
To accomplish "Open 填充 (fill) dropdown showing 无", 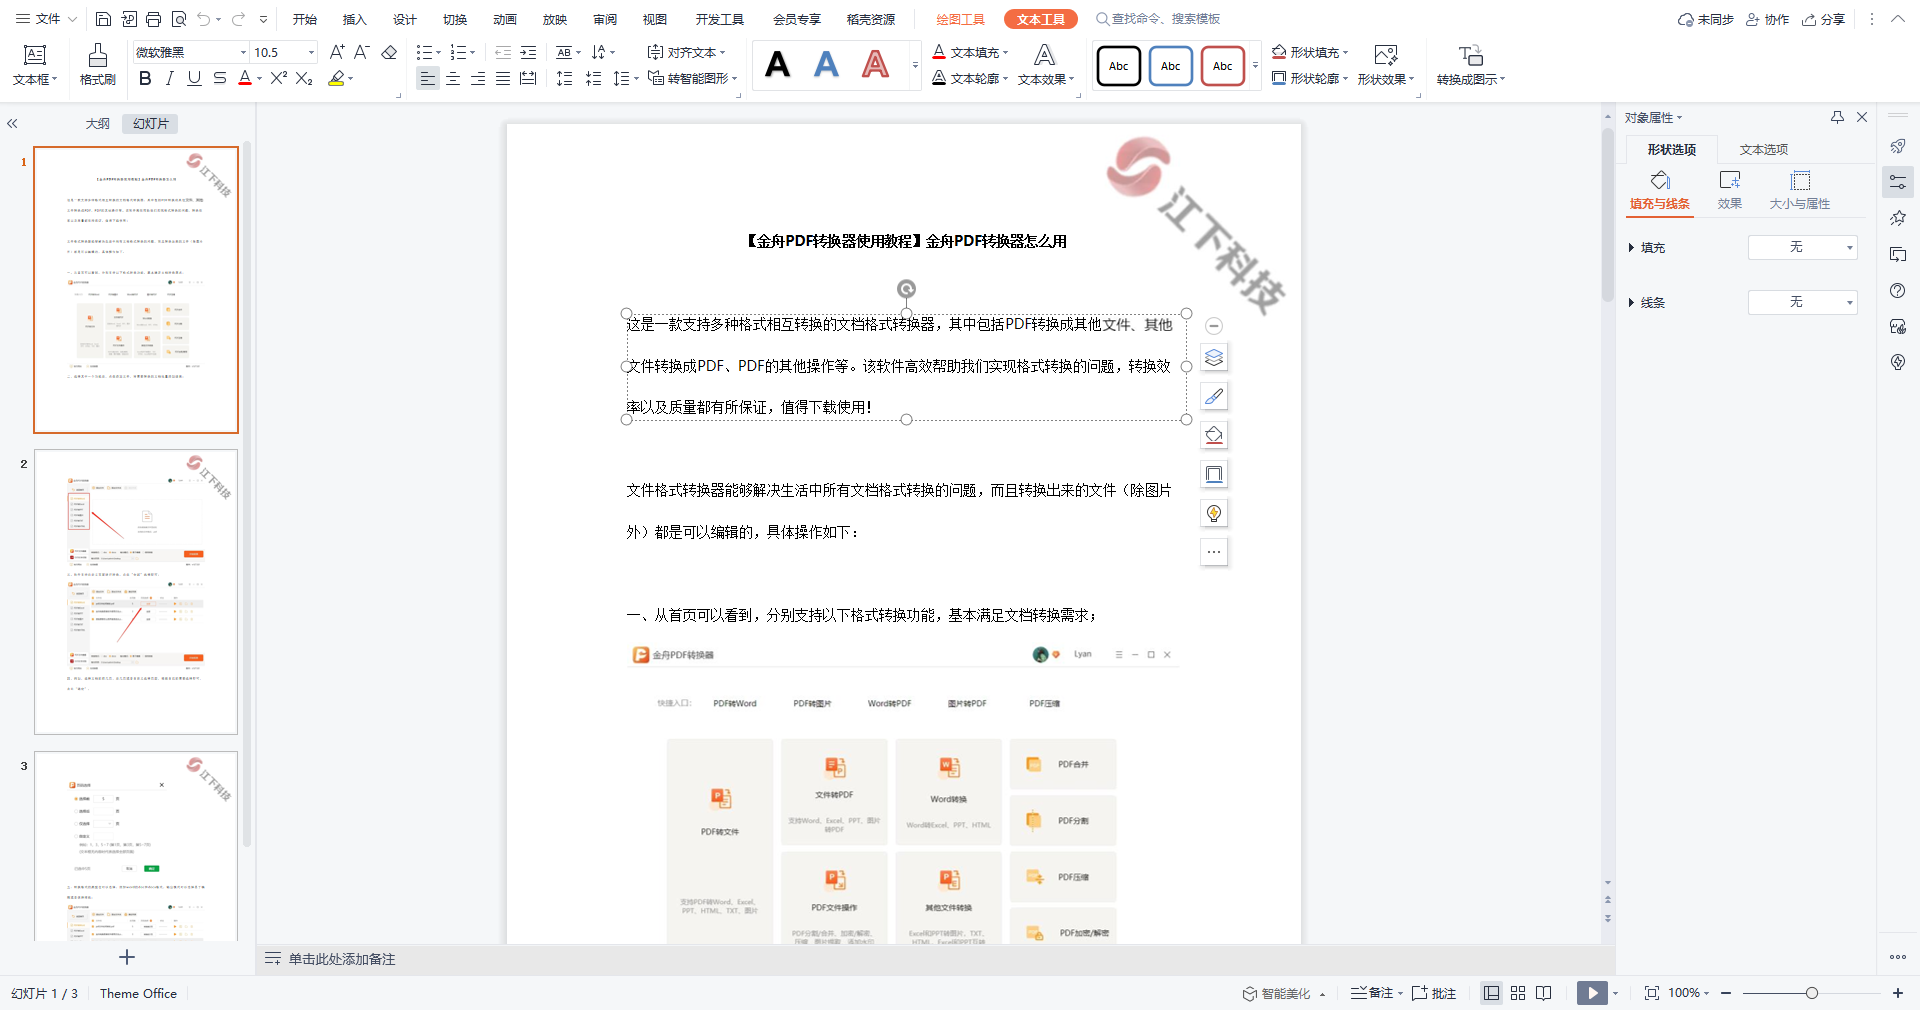I will pyautogui.click(x=1803, y=247).
